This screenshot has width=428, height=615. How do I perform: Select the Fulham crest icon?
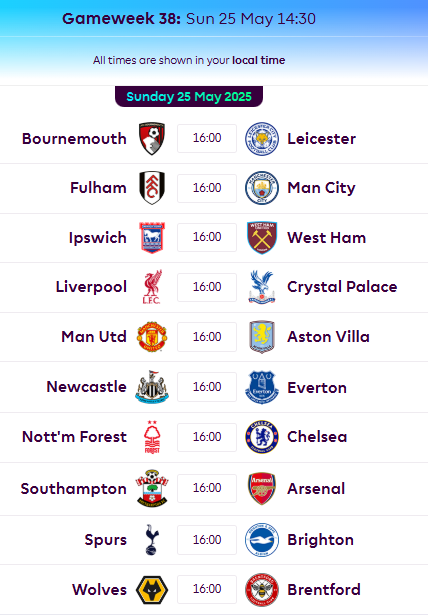pos(152,188)
